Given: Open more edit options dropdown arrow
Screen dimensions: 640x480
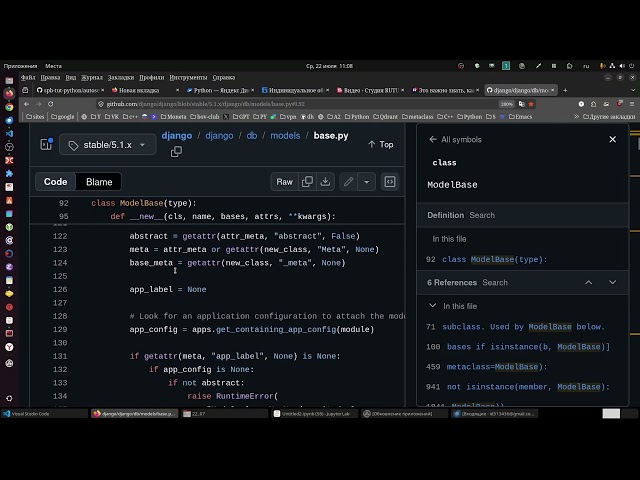Looking at the screenshot, I should point(367,182).
